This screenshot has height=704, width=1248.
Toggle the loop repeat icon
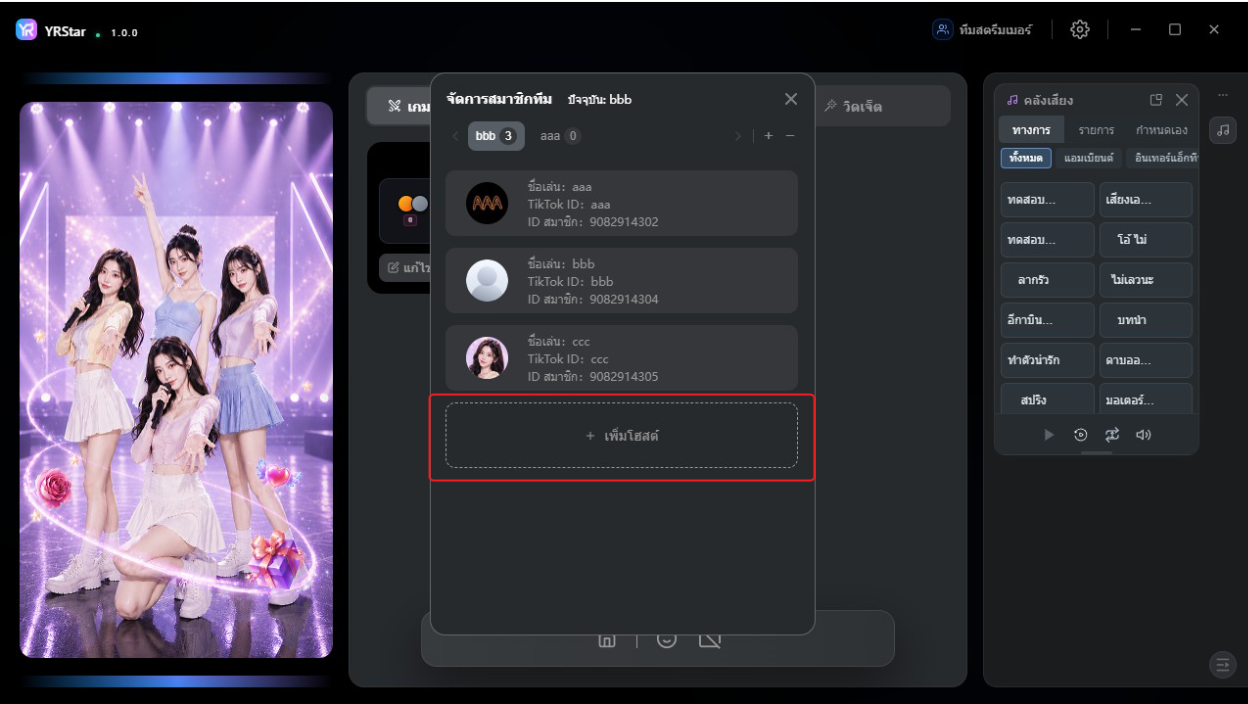[1112, 435]
